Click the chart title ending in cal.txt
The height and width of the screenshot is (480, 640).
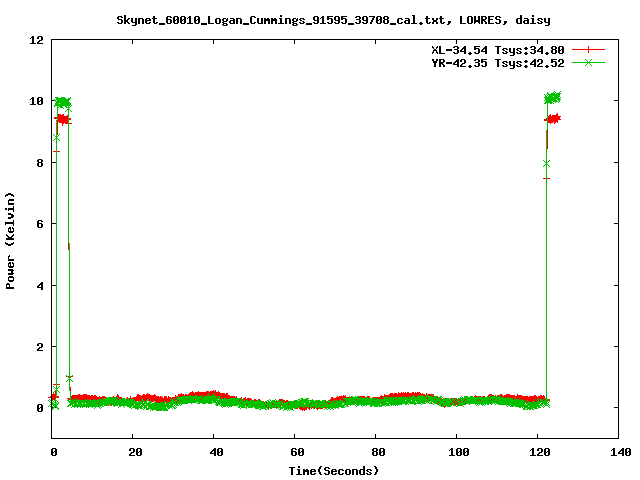pos(333,20)
